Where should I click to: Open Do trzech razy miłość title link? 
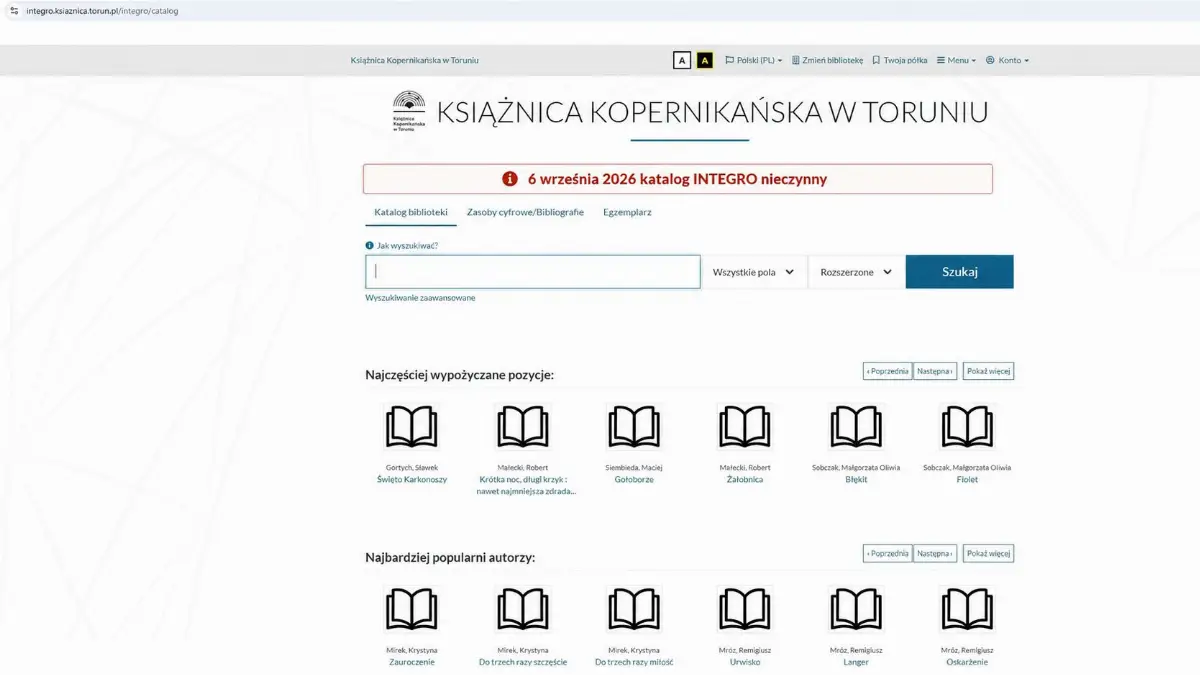pos(634,662)
